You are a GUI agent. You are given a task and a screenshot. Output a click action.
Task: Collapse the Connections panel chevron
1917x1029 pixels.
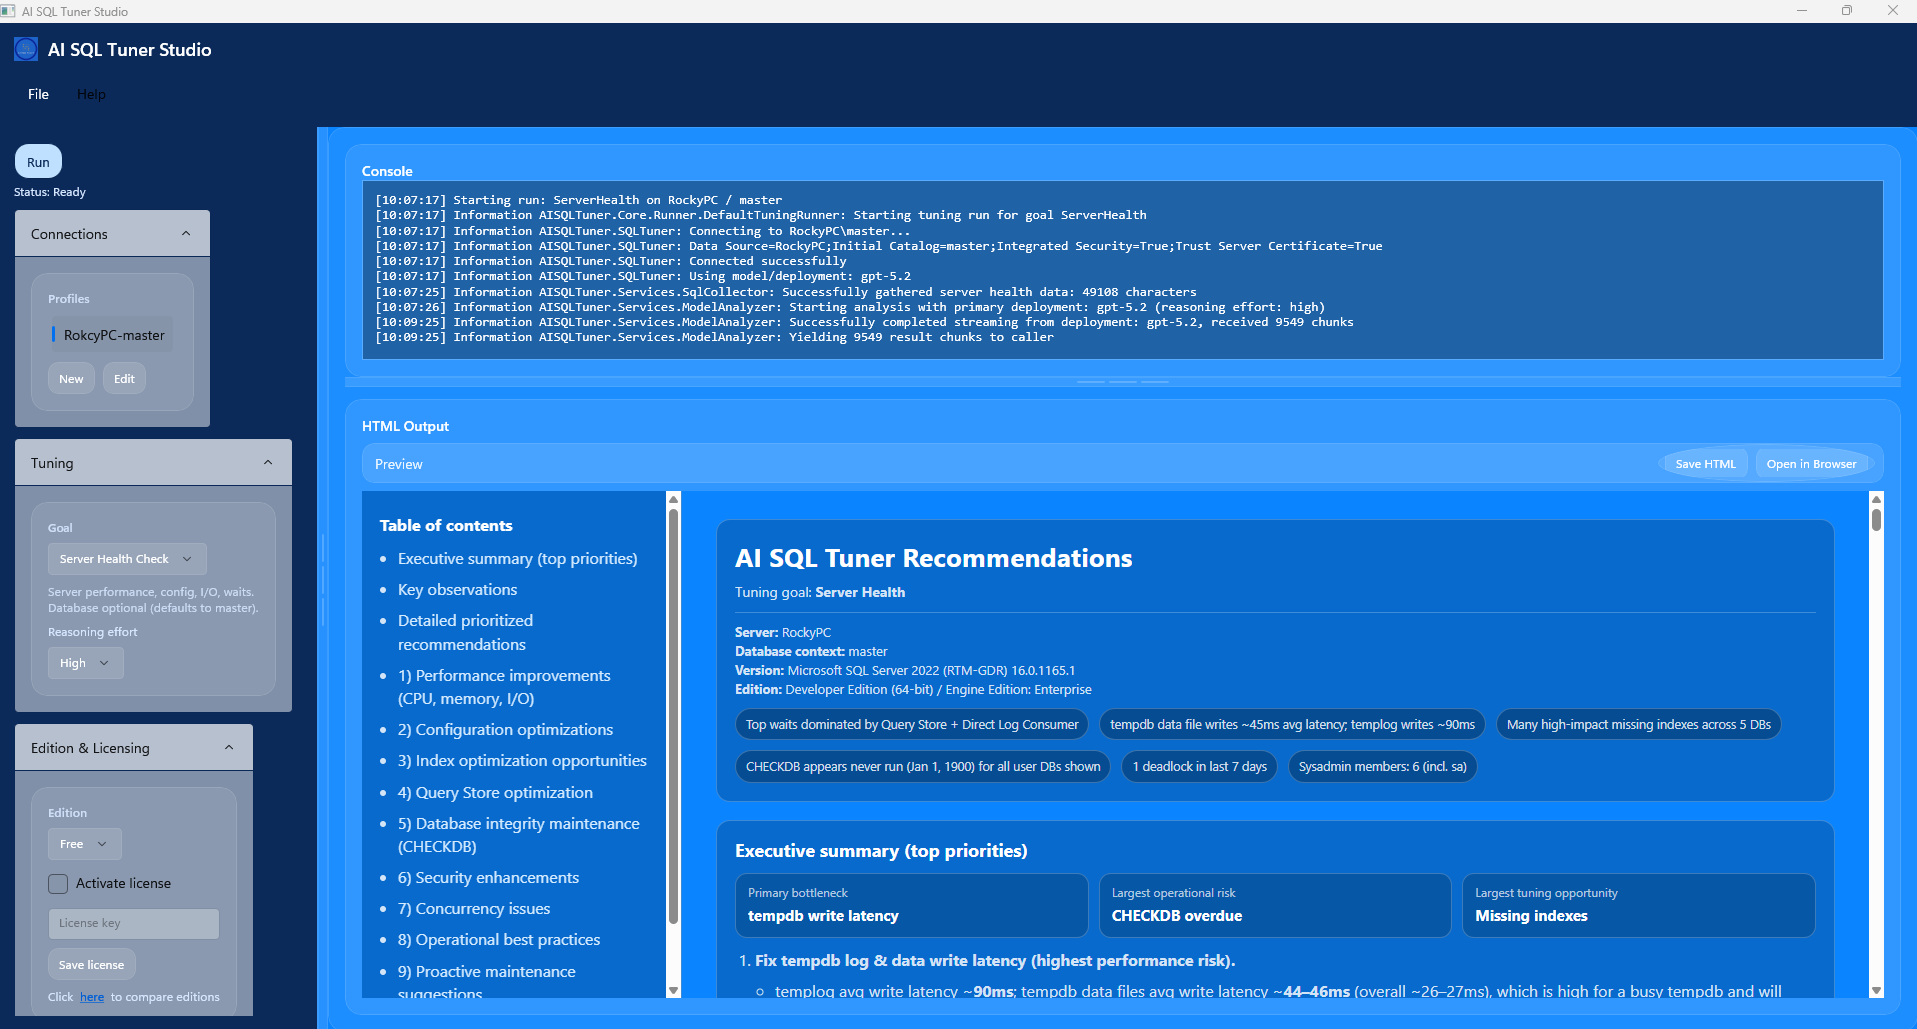[186, 234]
